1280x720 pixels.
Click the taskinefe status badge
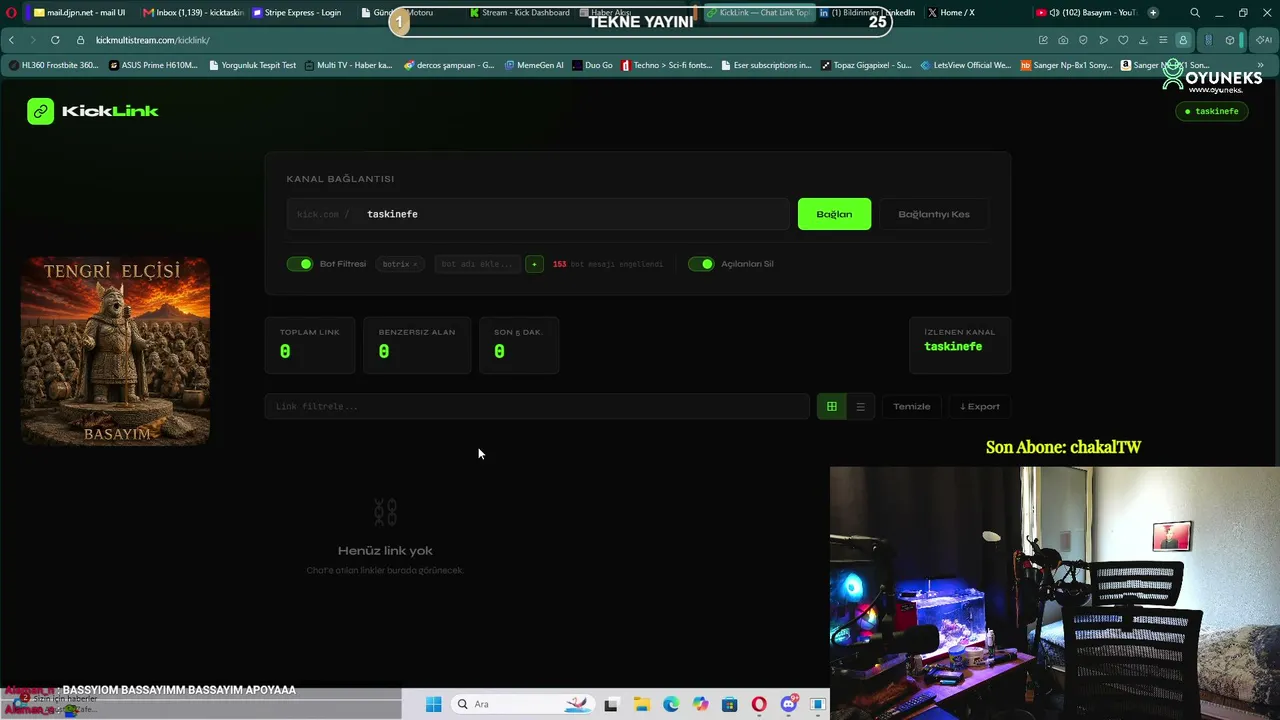[1212, 111]
